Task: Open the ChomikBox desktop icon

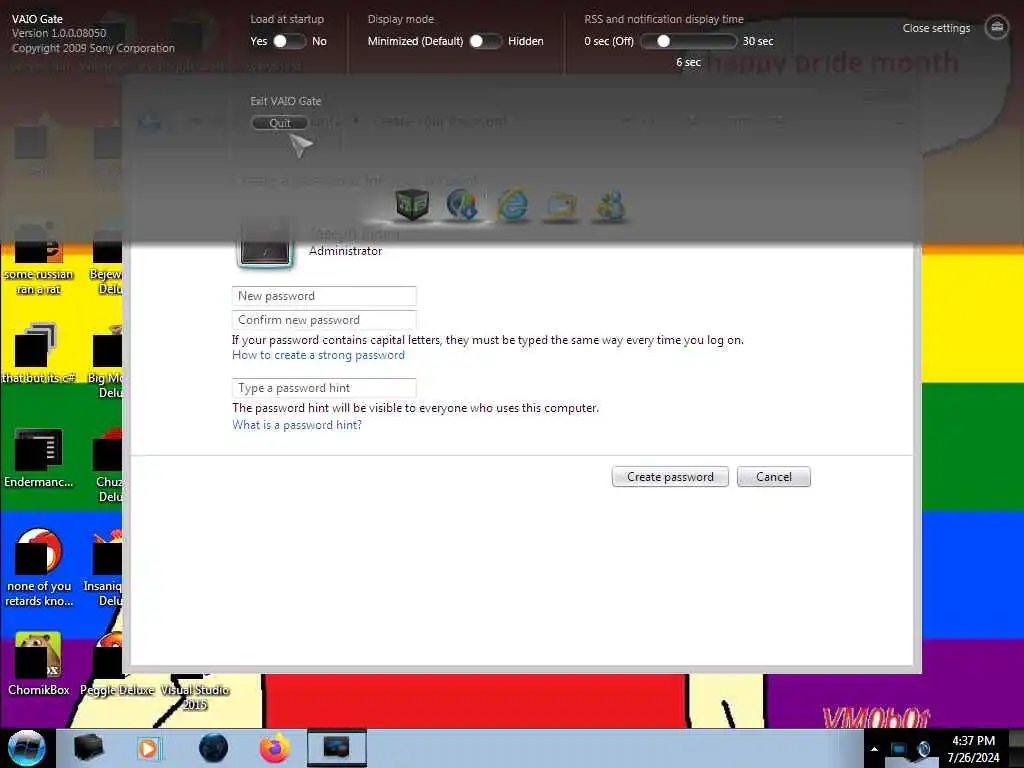Action: click(39, 664)
